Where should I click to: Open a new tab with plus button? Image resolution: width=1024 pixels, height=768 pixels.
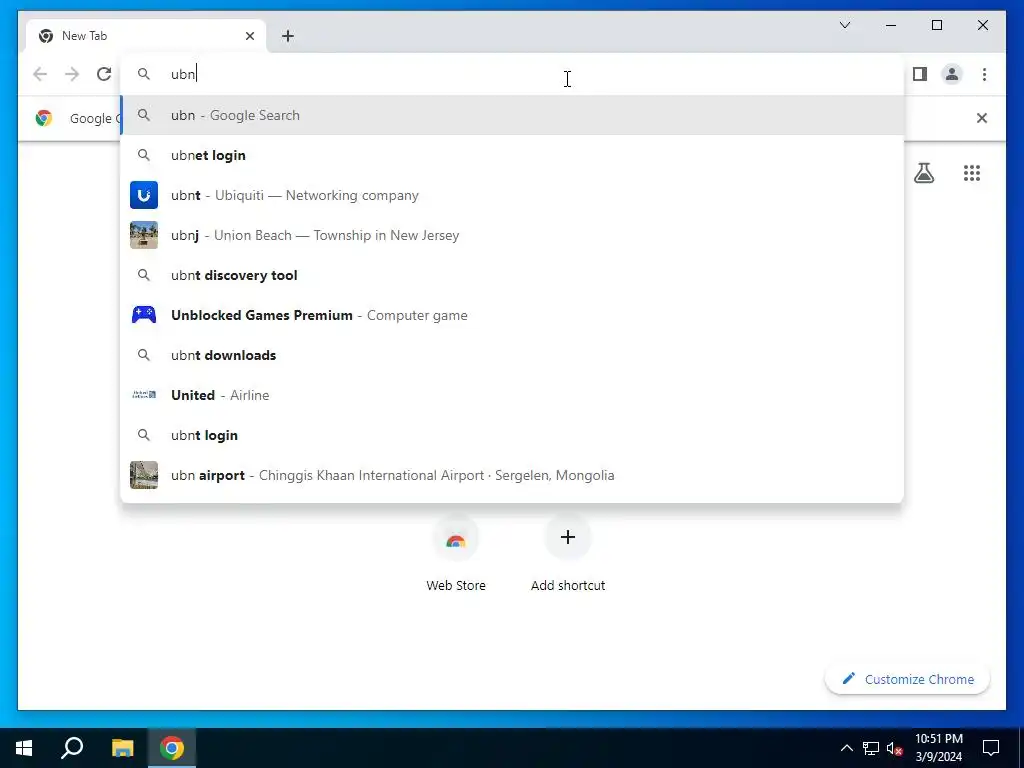point(287,36)
